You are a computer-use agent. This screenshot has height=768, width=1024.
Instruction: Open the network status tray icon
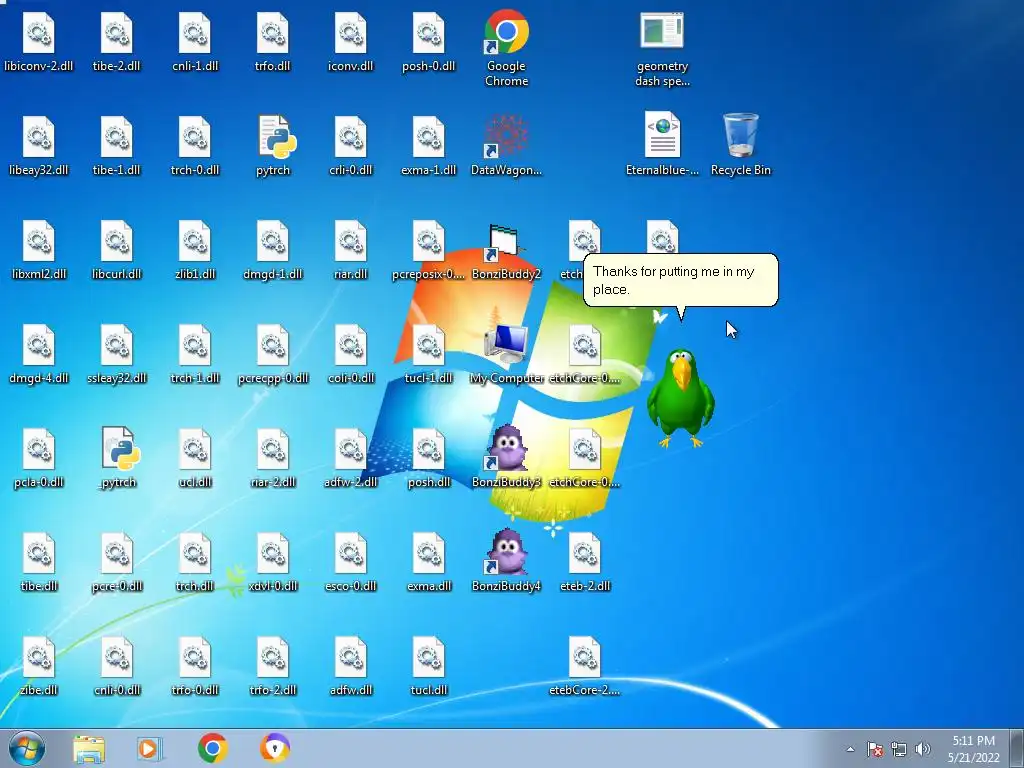point(899,749)
